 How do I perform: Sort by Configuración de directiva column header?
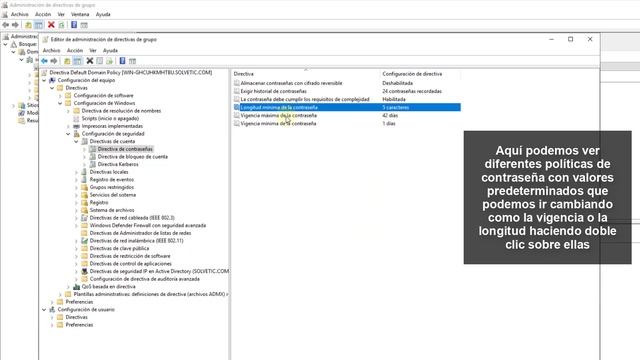[x=420, y=74]
